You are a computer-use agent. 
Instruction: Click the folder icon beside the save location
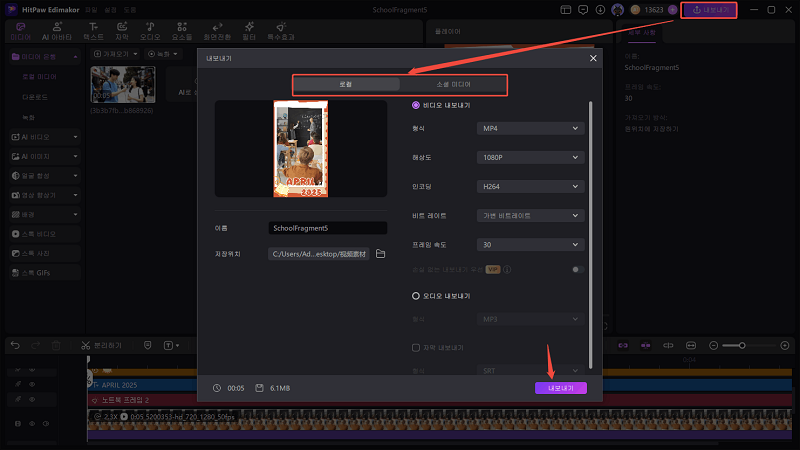pos(380,254)
